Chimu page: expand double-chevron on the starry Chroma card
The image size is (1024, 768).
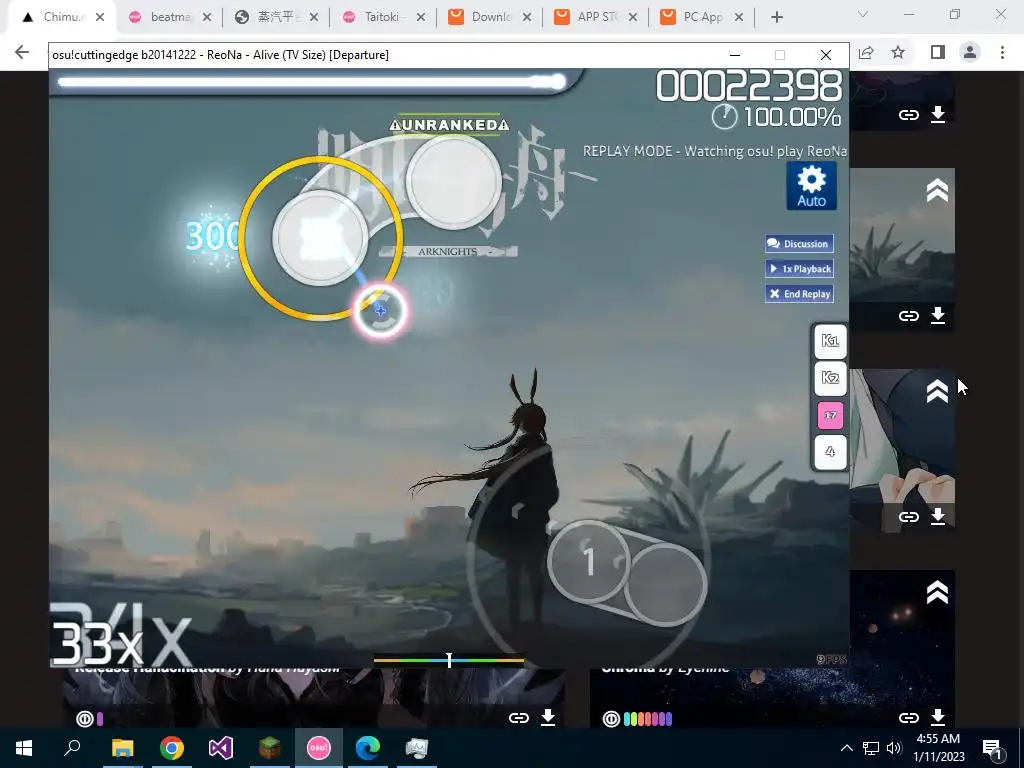point(937,592)
